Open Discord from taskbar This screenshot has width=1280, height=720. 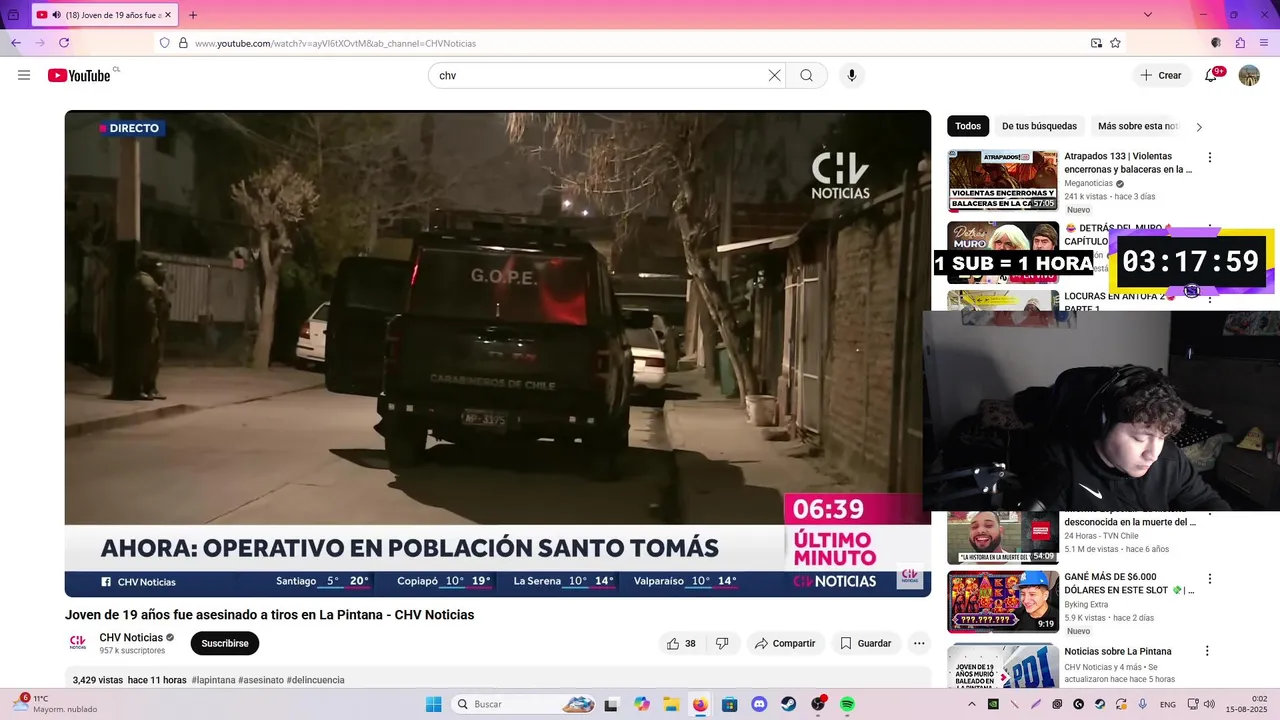[x=759, y=704]
